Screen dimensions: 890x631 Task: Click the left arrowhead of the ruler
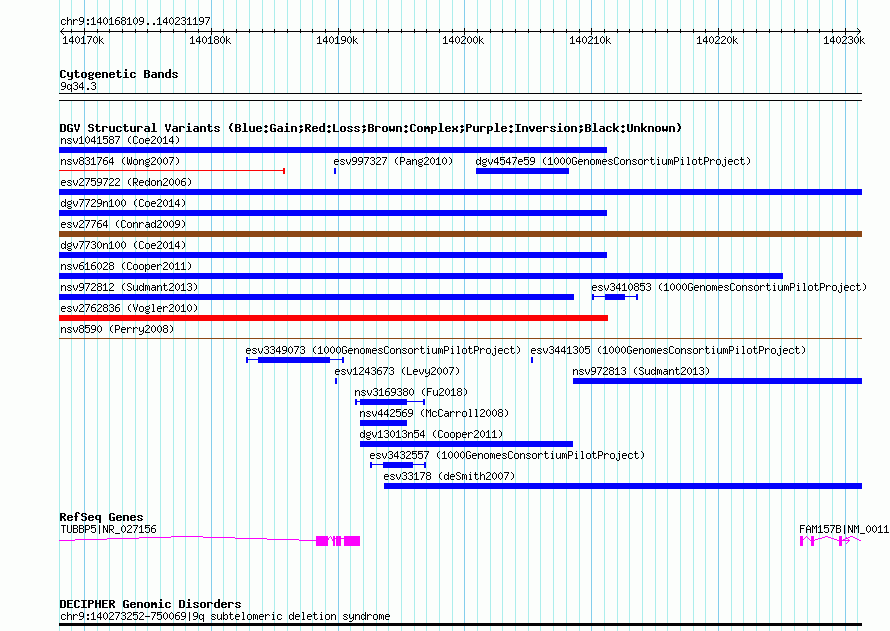coord(62,31)
